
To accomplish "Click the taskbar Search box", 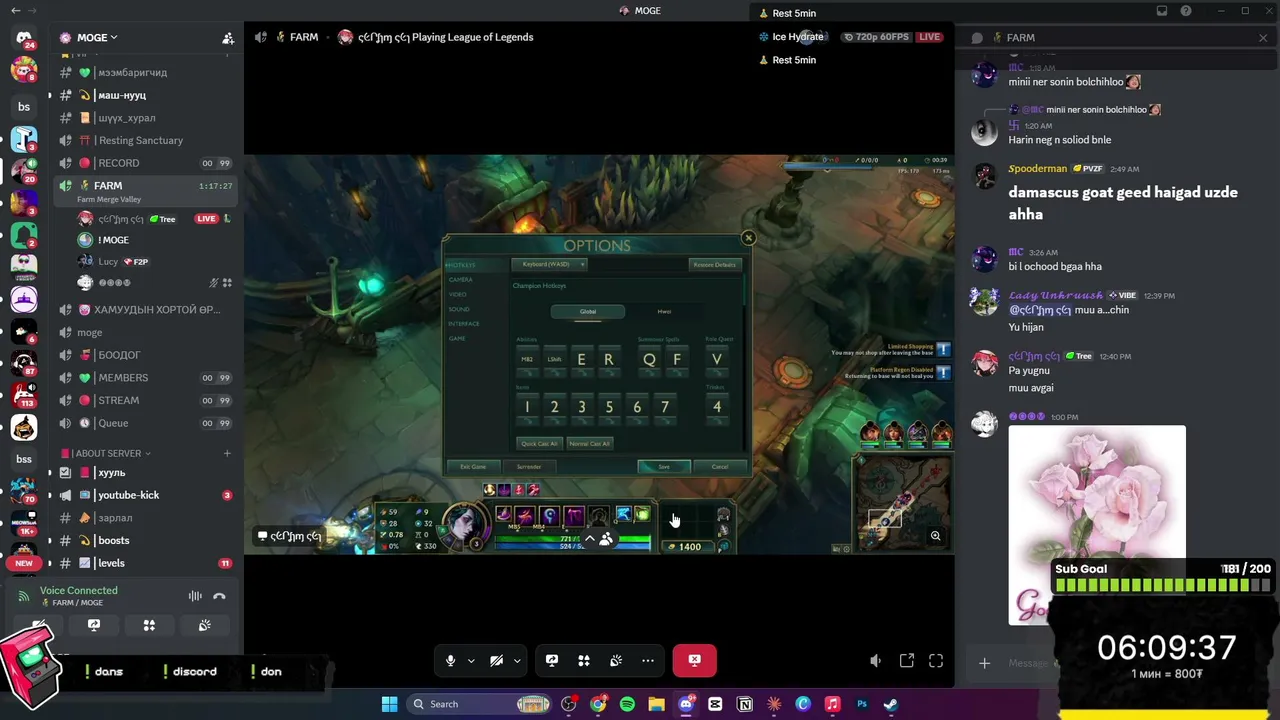I will click(x=479, y=704).
